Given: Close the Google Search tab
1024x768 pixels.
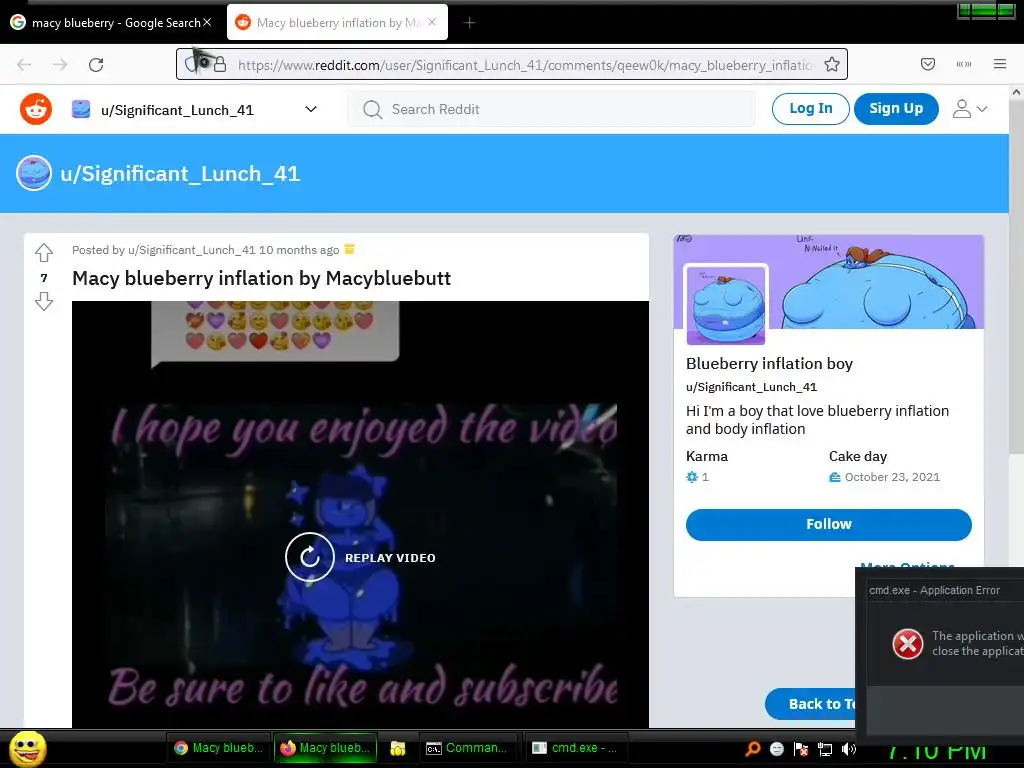Looking at the screenshot, I should pyautogui.click(x=207, y=22).
